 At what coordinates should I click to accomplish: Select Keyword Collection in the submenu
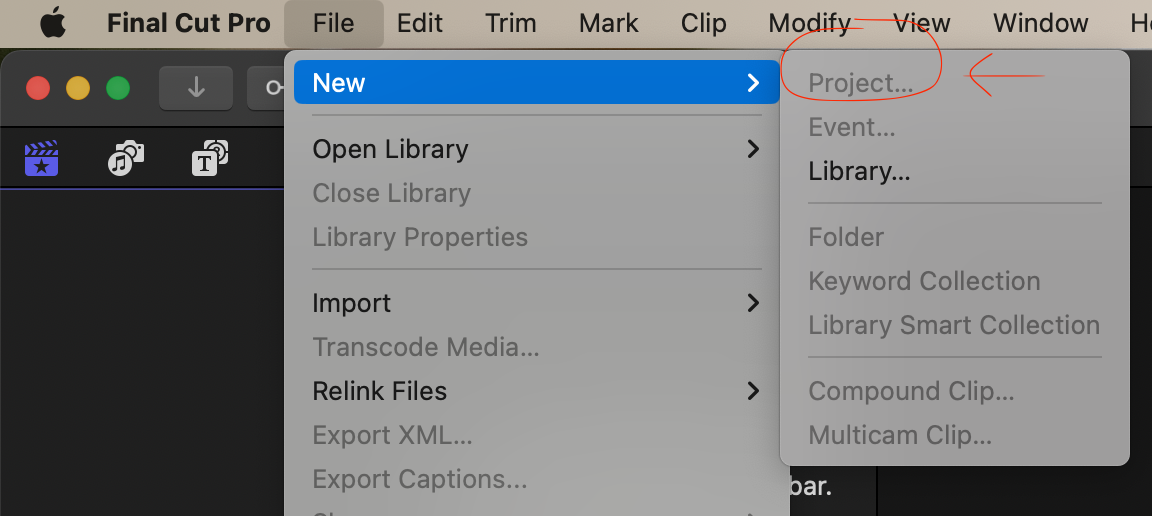pyautogui.click(x=924, y=281)
